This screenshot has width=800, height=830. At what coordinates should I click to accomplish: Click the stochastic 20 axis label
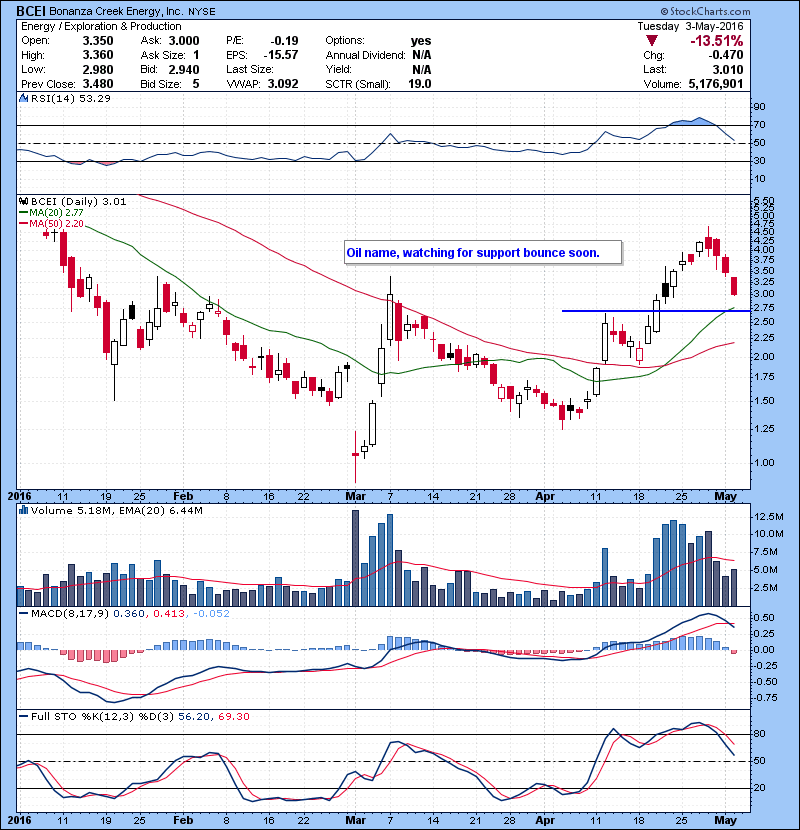[x=759, y=788]
